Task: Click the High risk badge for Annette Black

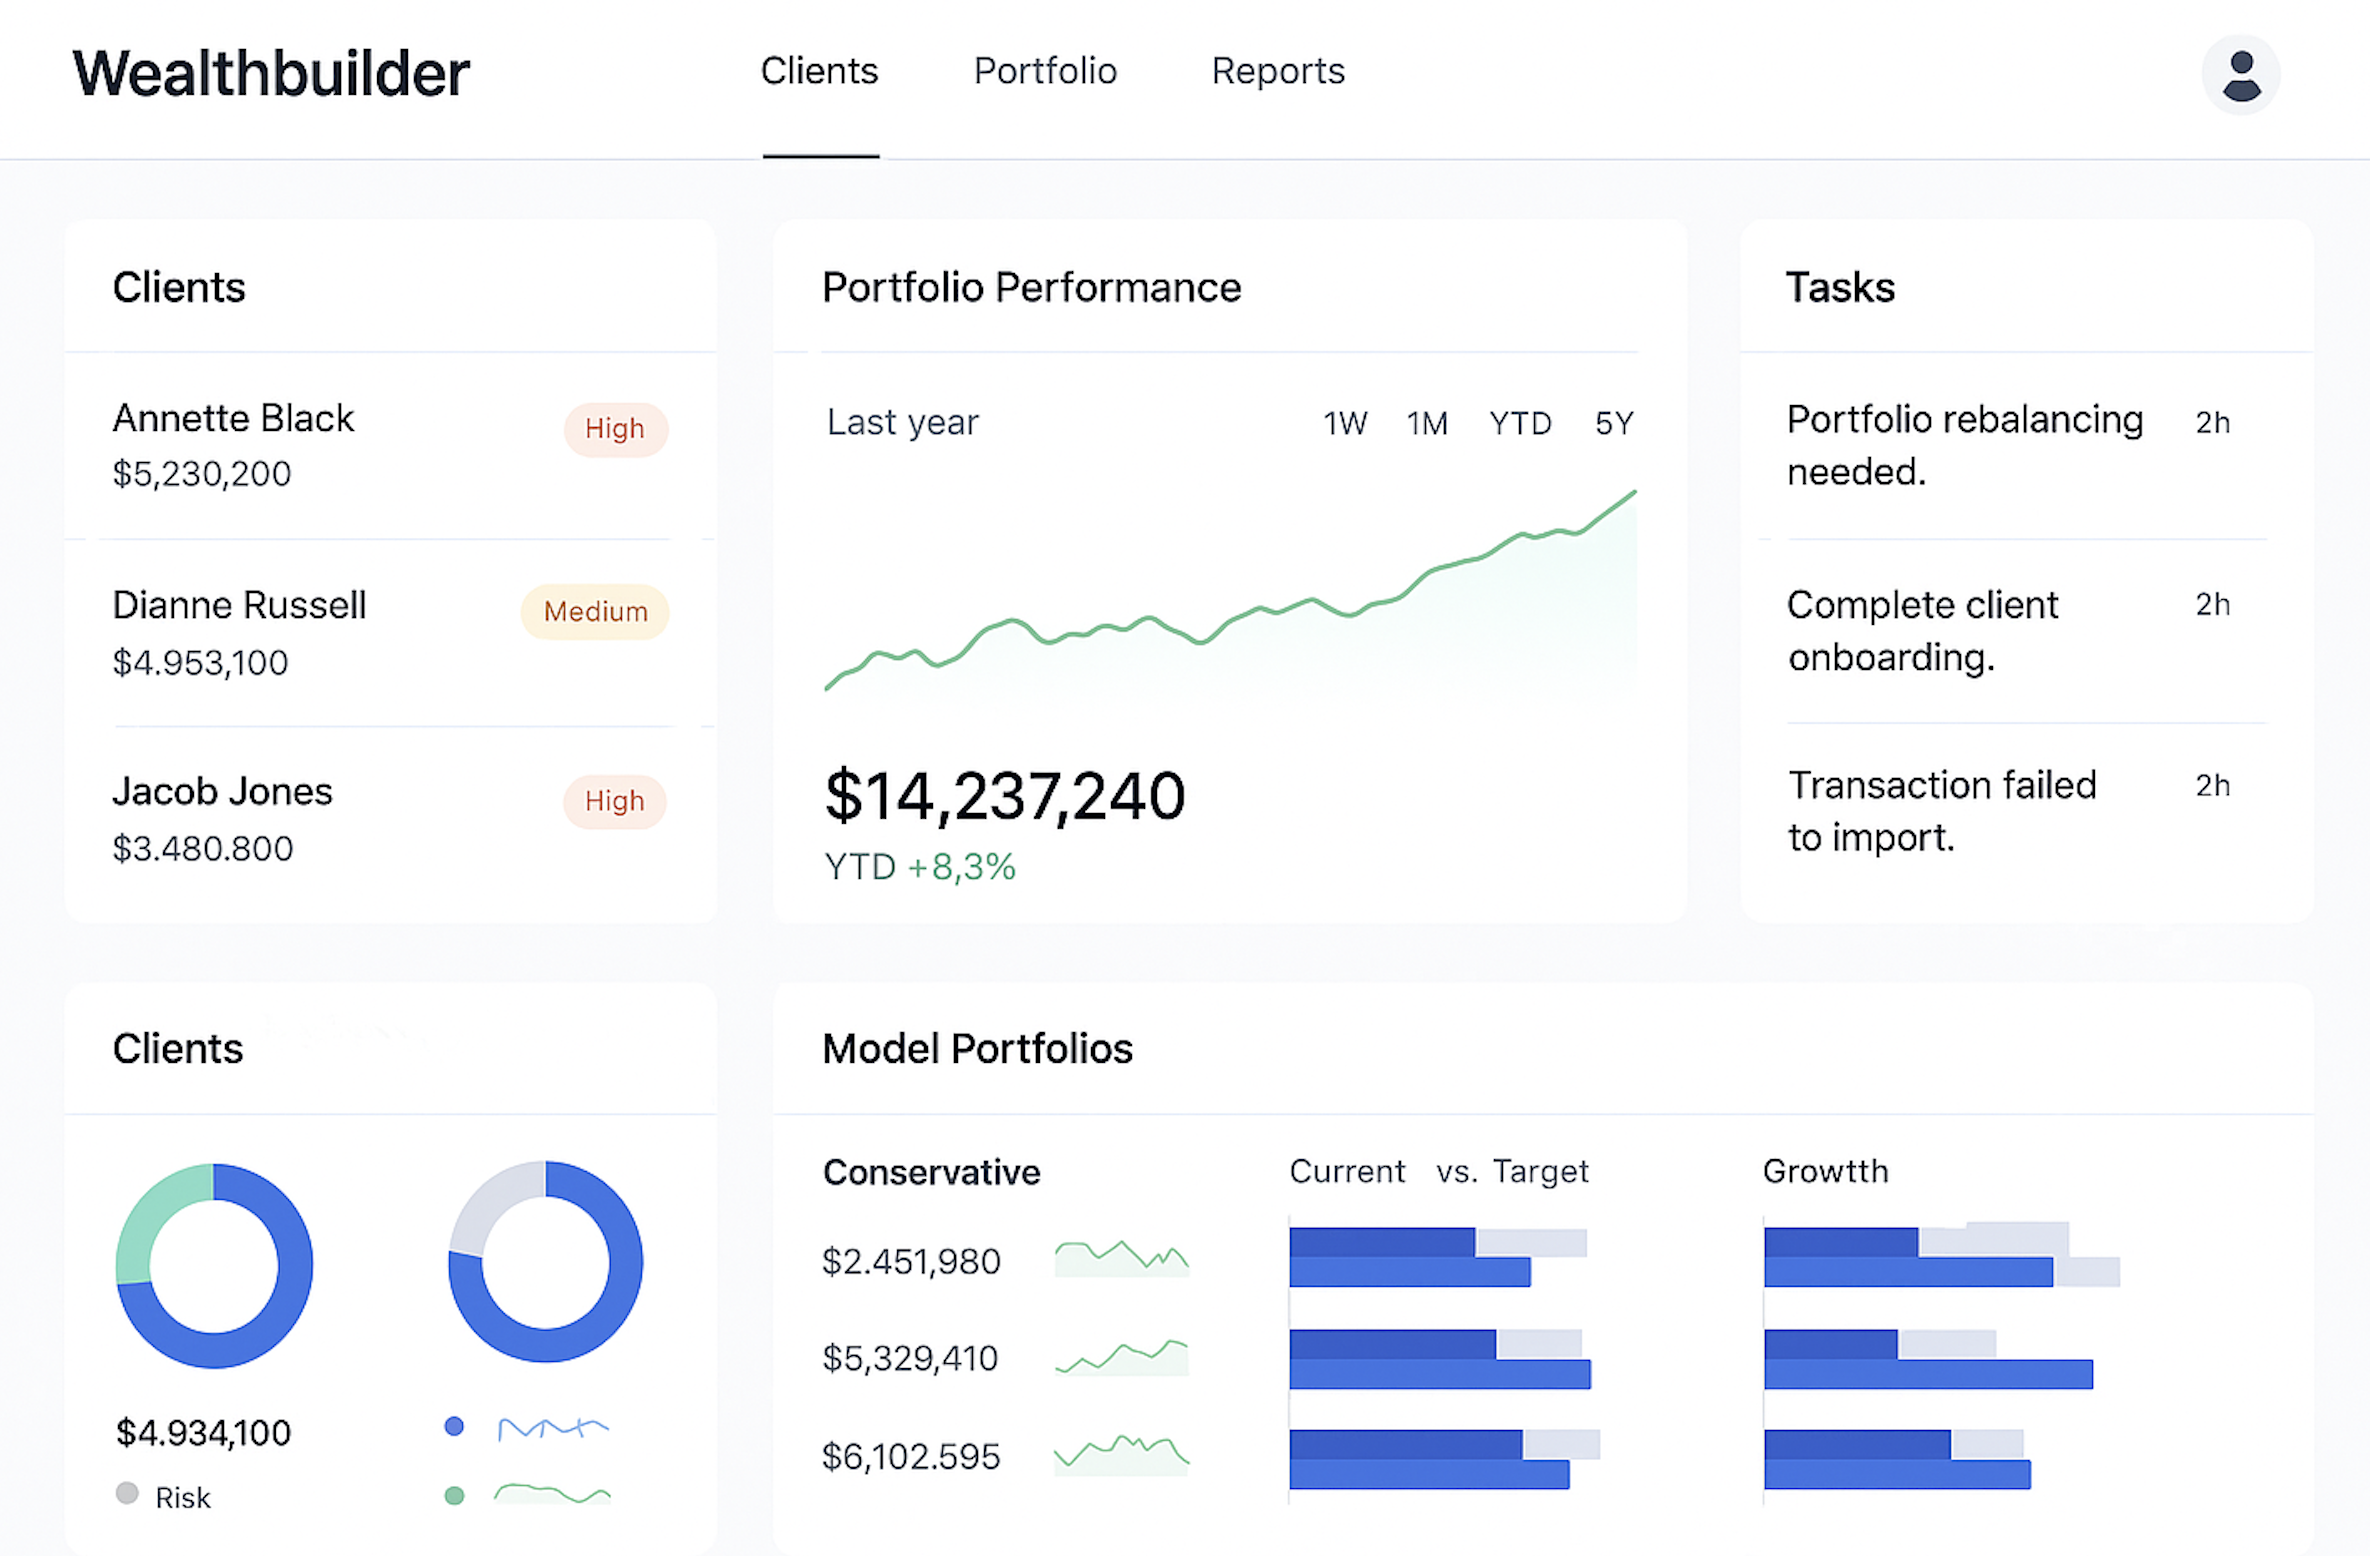Action: coord(616,428)
